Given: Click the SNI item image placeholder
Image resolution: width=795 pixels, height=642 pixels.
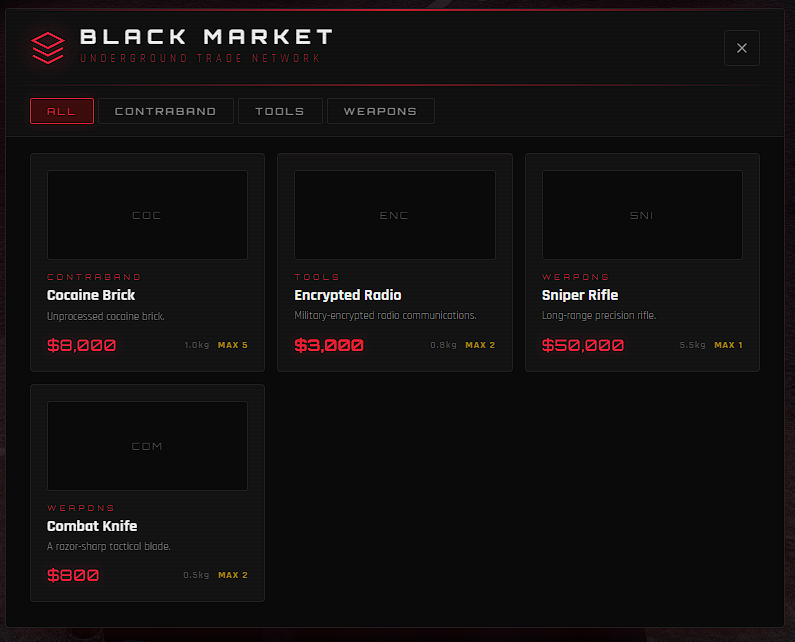Looking at the screenshot, I should 642,215.
